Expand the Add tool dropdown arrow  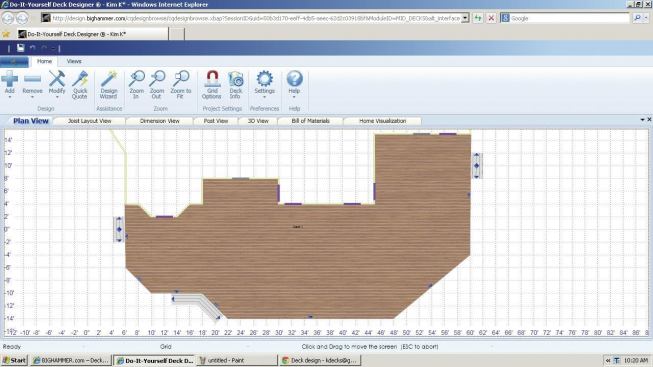pos(10,97)
